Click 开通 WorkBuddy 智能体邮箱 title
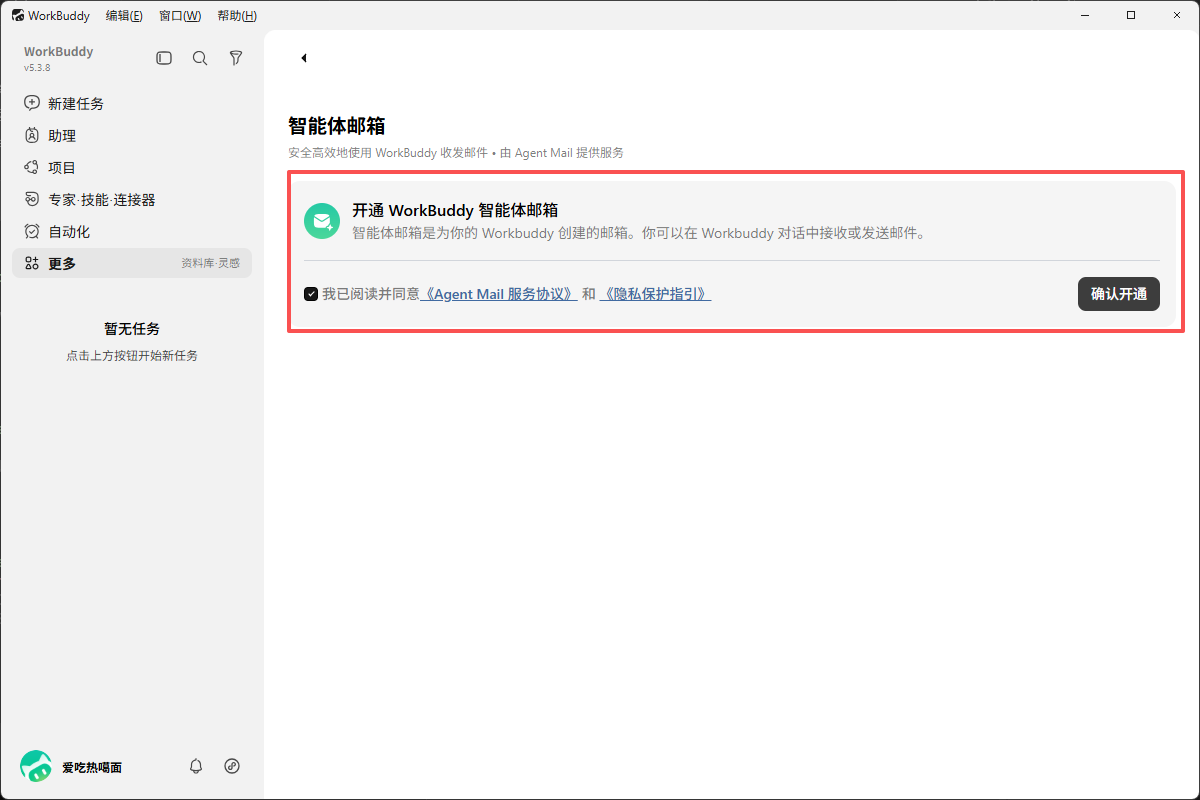The height and width of the screenshot is (800, 1200). [x=455, y=210]
